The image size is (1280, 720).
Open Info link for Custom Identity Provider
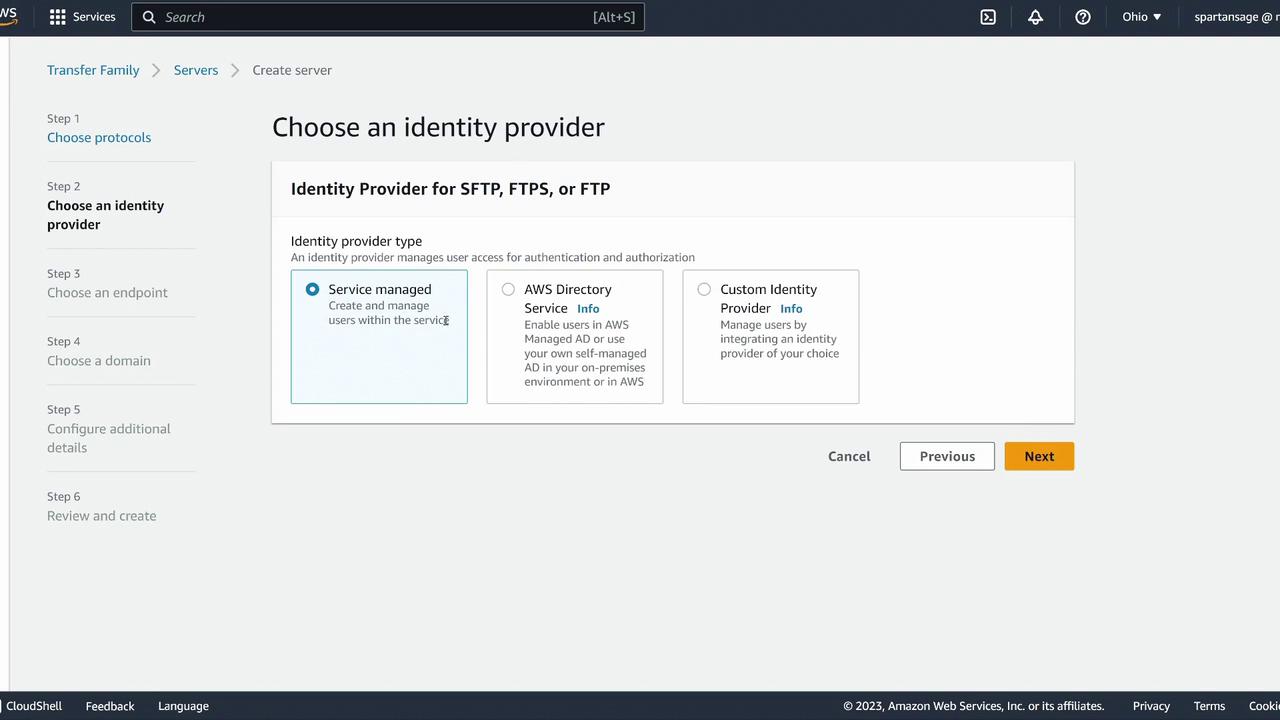791,309
